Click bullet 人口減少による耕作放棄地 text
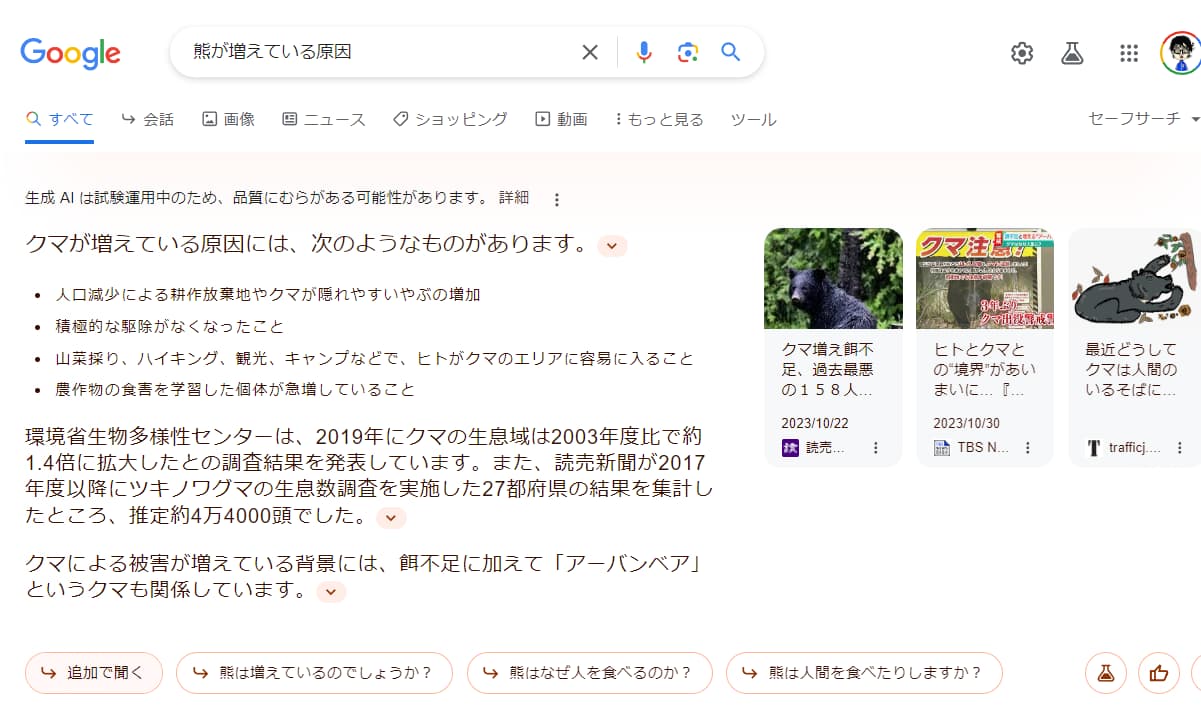The width and height of the screenshot is (1201, 710). (268, 295)
